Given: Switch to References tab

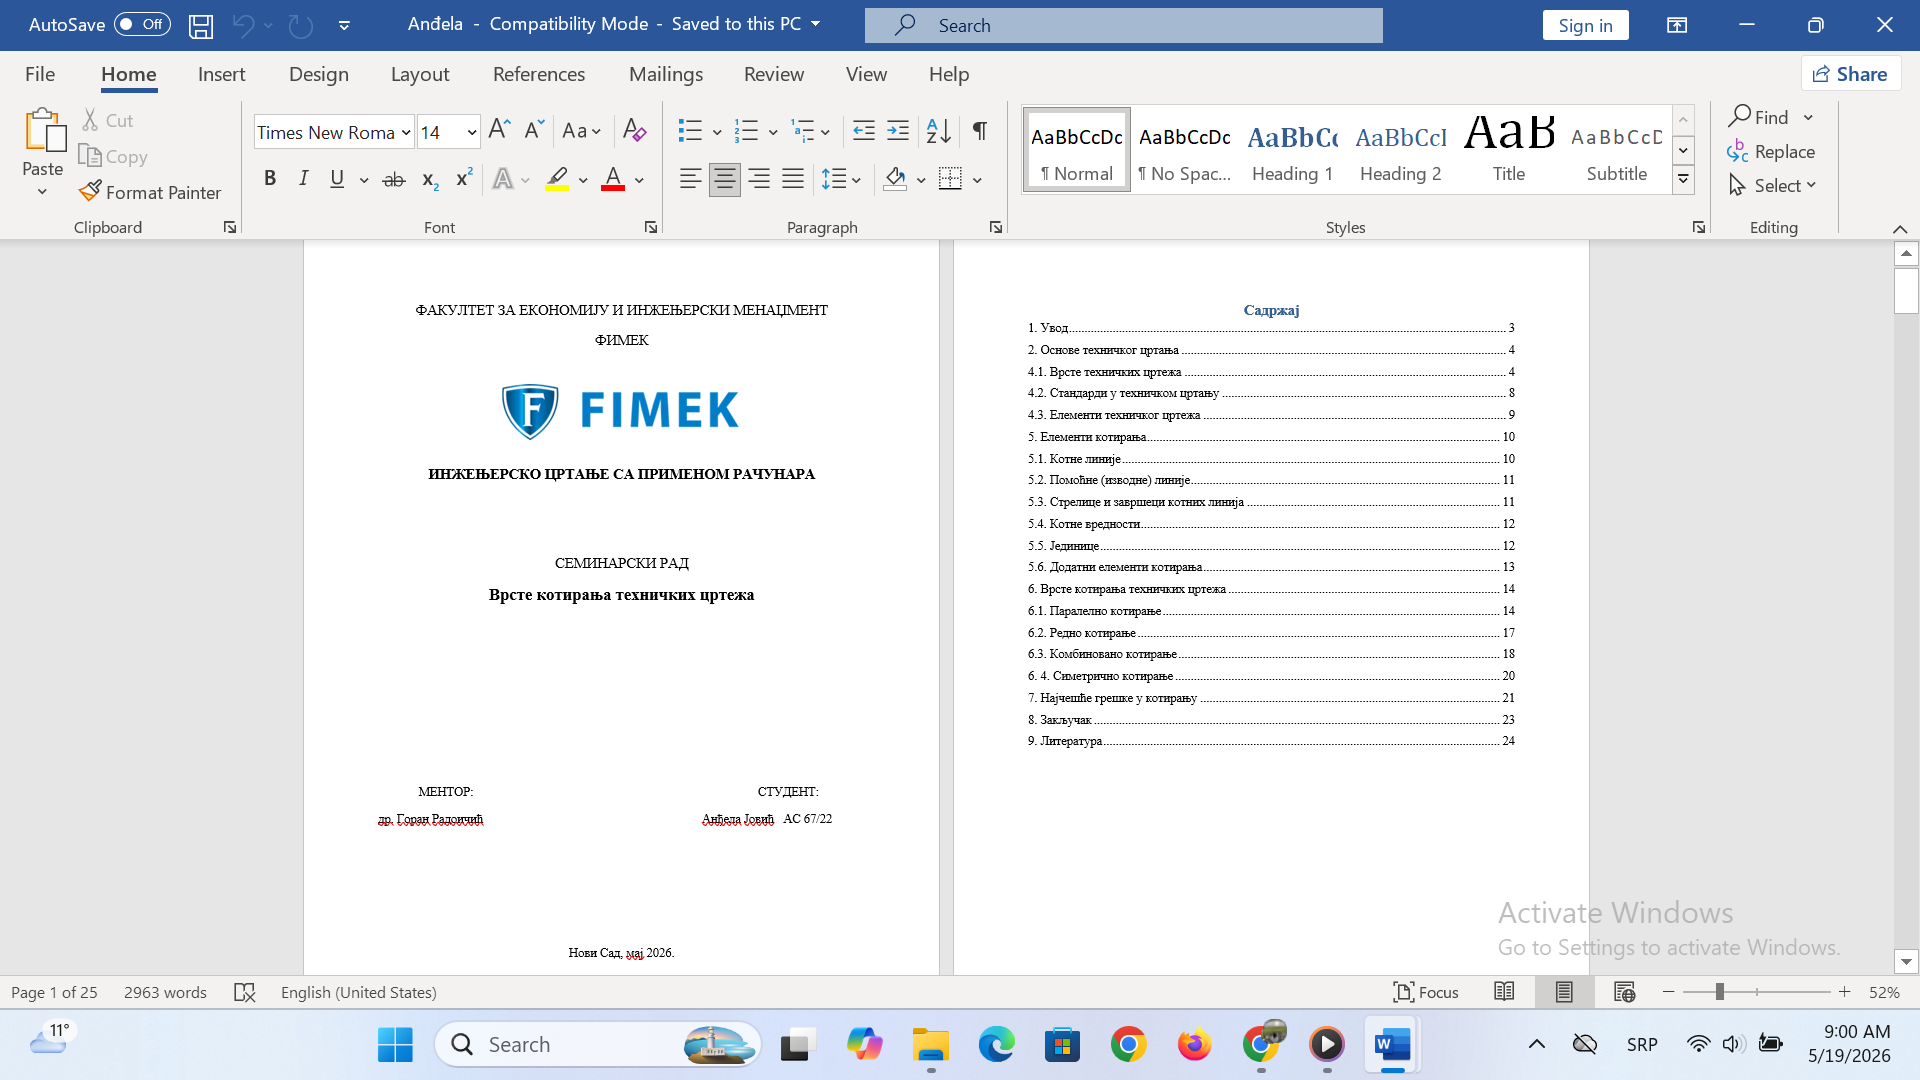Looking at the screenshot, I should point(539,74).
